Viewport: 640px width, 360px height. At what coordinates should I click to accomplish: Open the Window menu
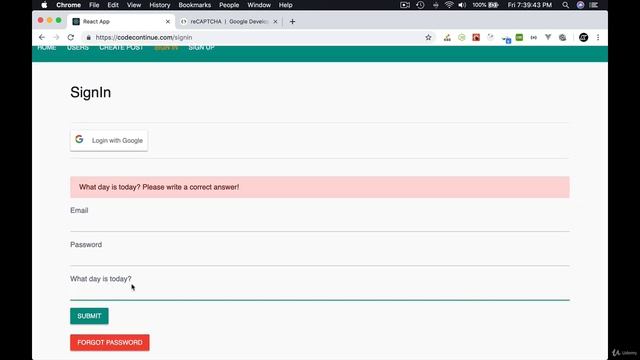pos(259,5)
